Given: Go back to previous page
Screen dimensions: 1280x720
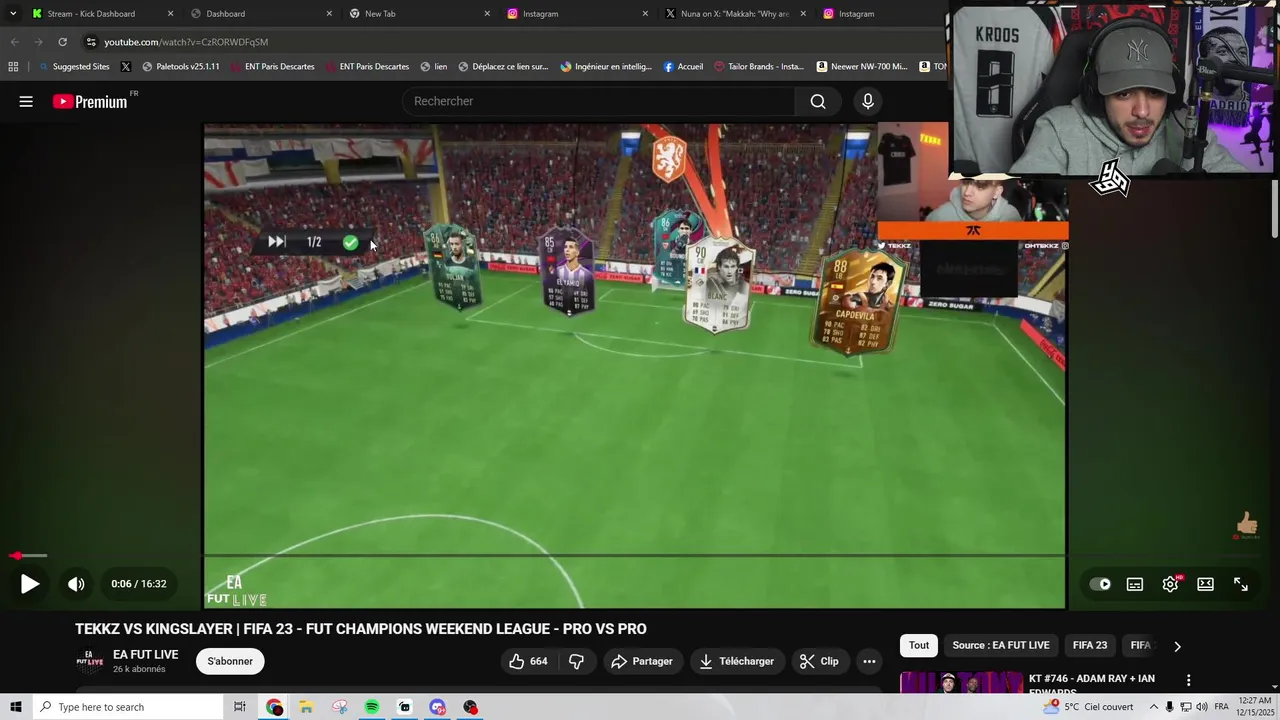Looking at the screenshot, I should [x=14, y=42].
